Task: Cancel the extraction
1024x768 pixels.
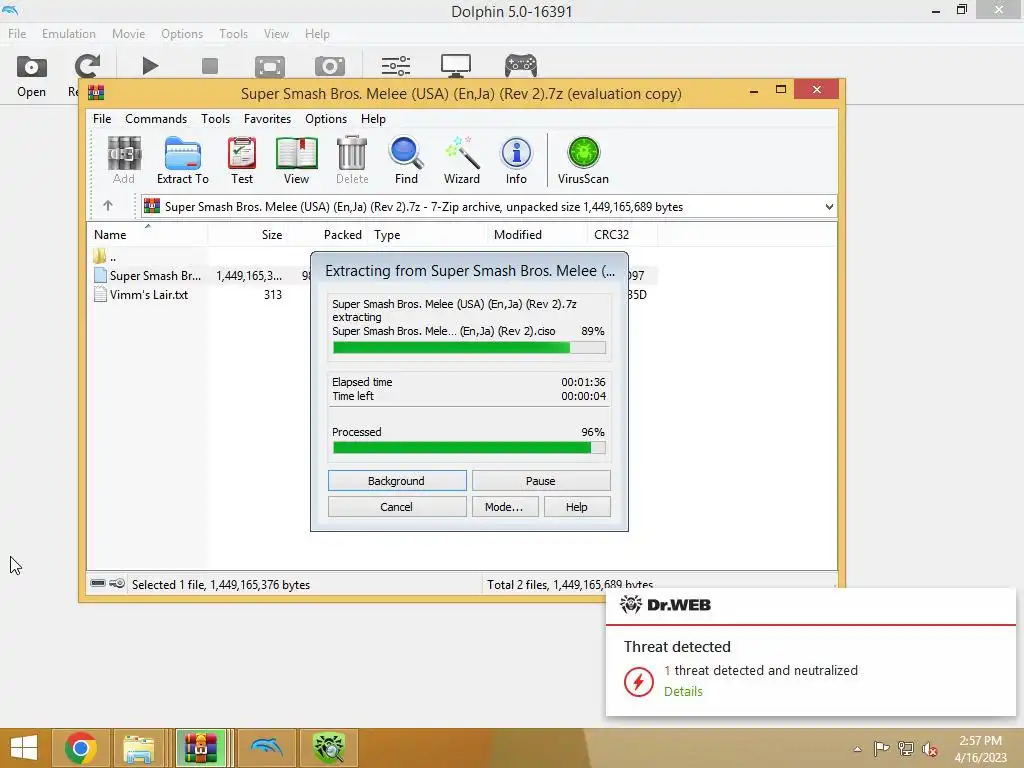Action: (396, 507)
